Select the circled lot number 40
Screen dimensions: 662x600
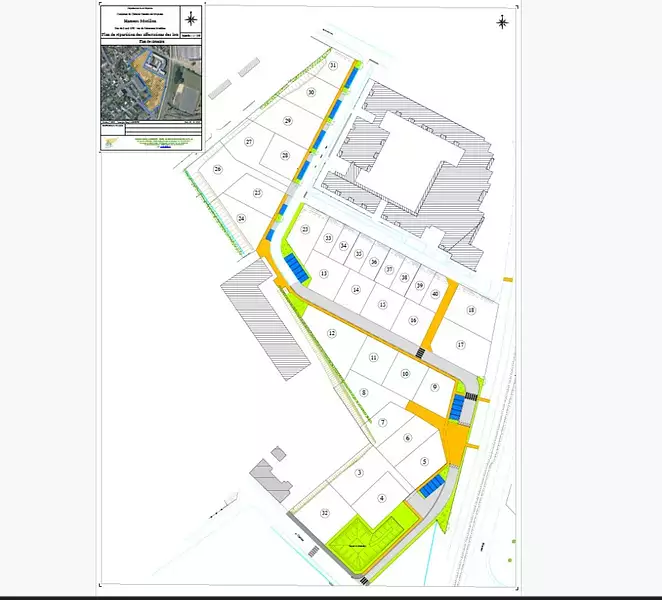point(435,294)
